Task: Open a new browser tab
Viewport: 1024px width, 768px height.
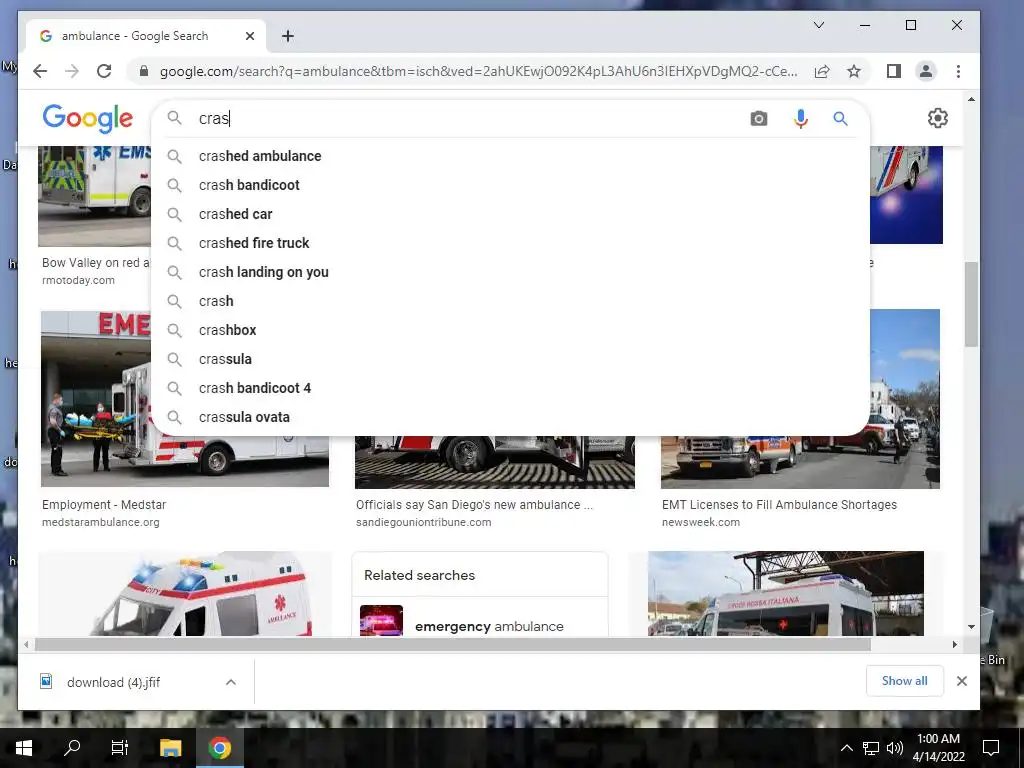Action: point(288,36)
